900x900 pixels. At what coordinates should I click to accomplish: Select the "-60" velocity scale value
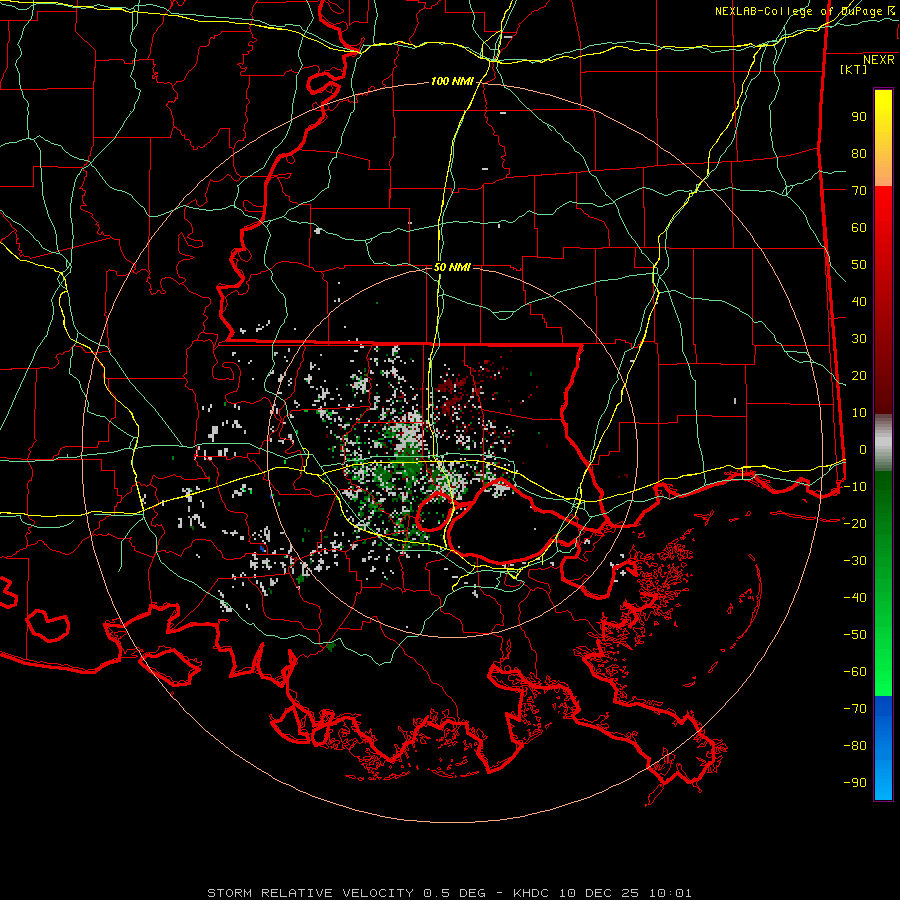pos(855,672)
